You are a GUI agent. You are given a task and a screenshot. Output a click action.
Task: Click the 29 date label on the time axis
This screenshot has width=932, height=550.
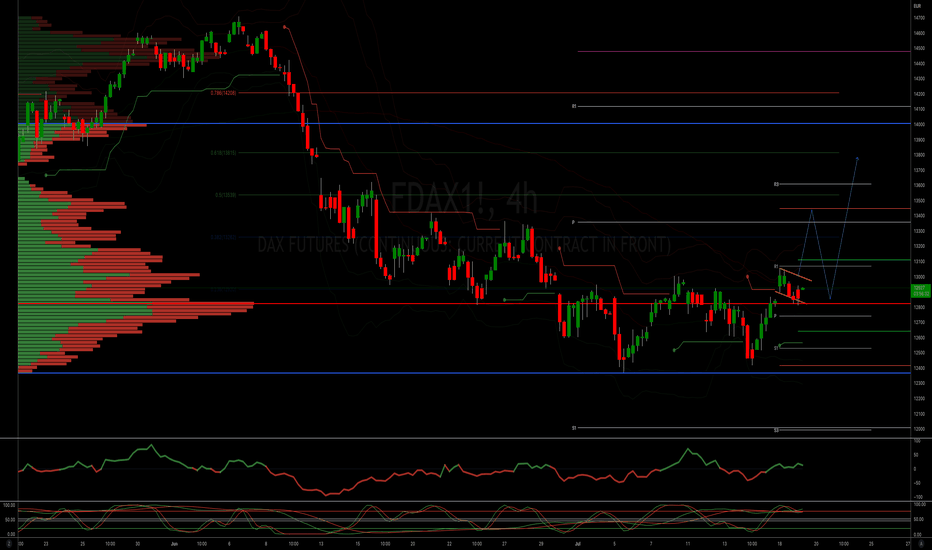(541, 543)
